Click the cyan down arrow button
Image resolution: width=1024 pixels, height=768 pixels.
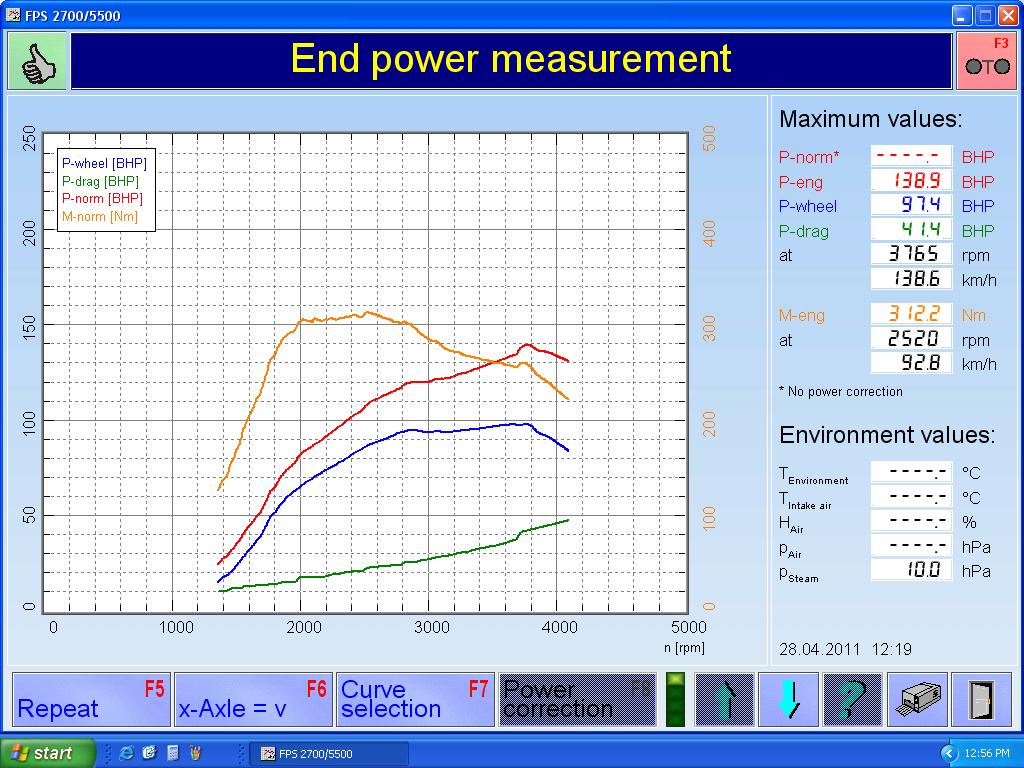tap(788, 699)
